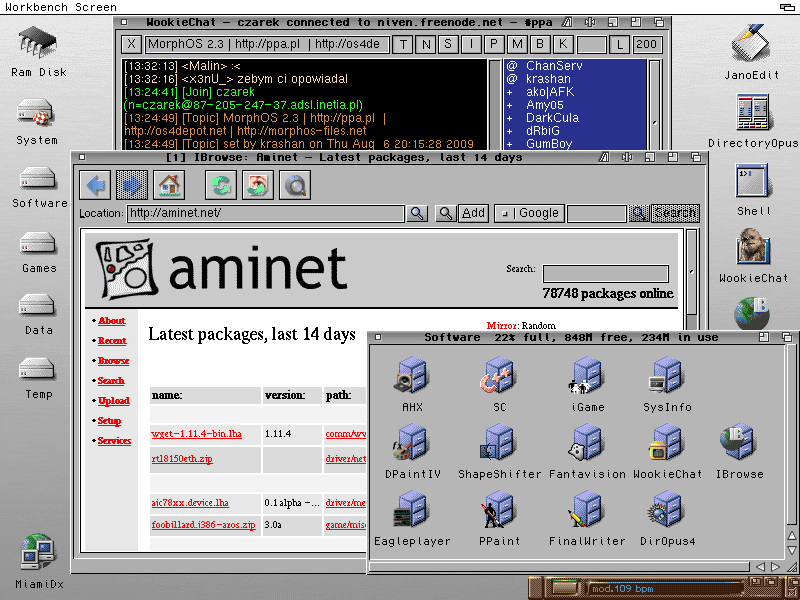
Task: Click the load images icon in IBrowse
Action: (x=258, y=185)
